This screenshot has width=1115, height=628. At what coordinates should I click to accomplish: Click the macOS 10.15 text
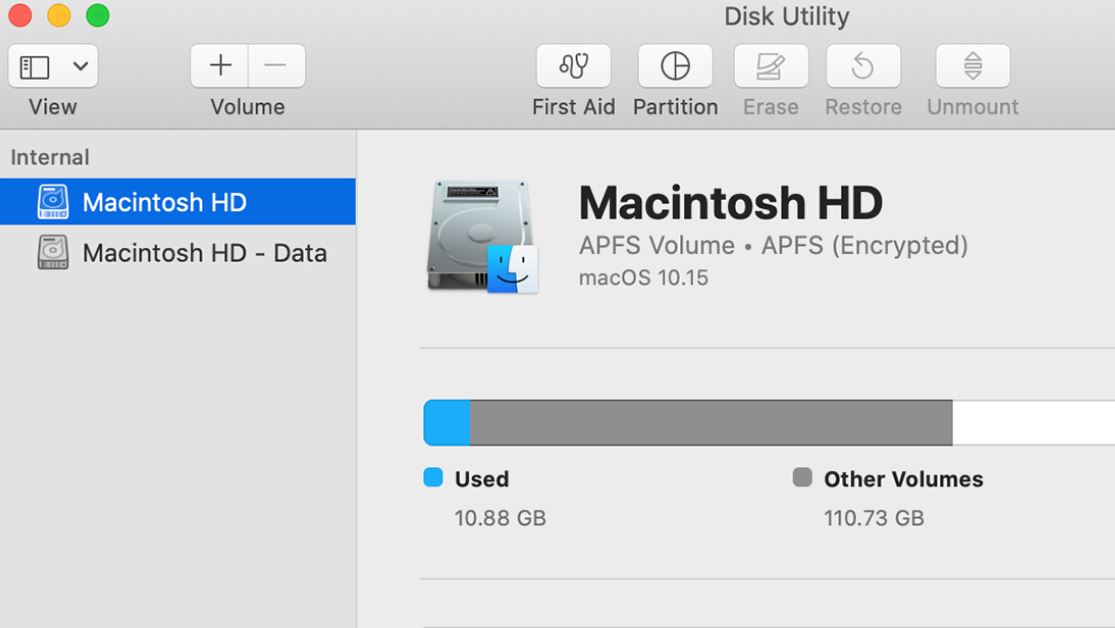644,277
